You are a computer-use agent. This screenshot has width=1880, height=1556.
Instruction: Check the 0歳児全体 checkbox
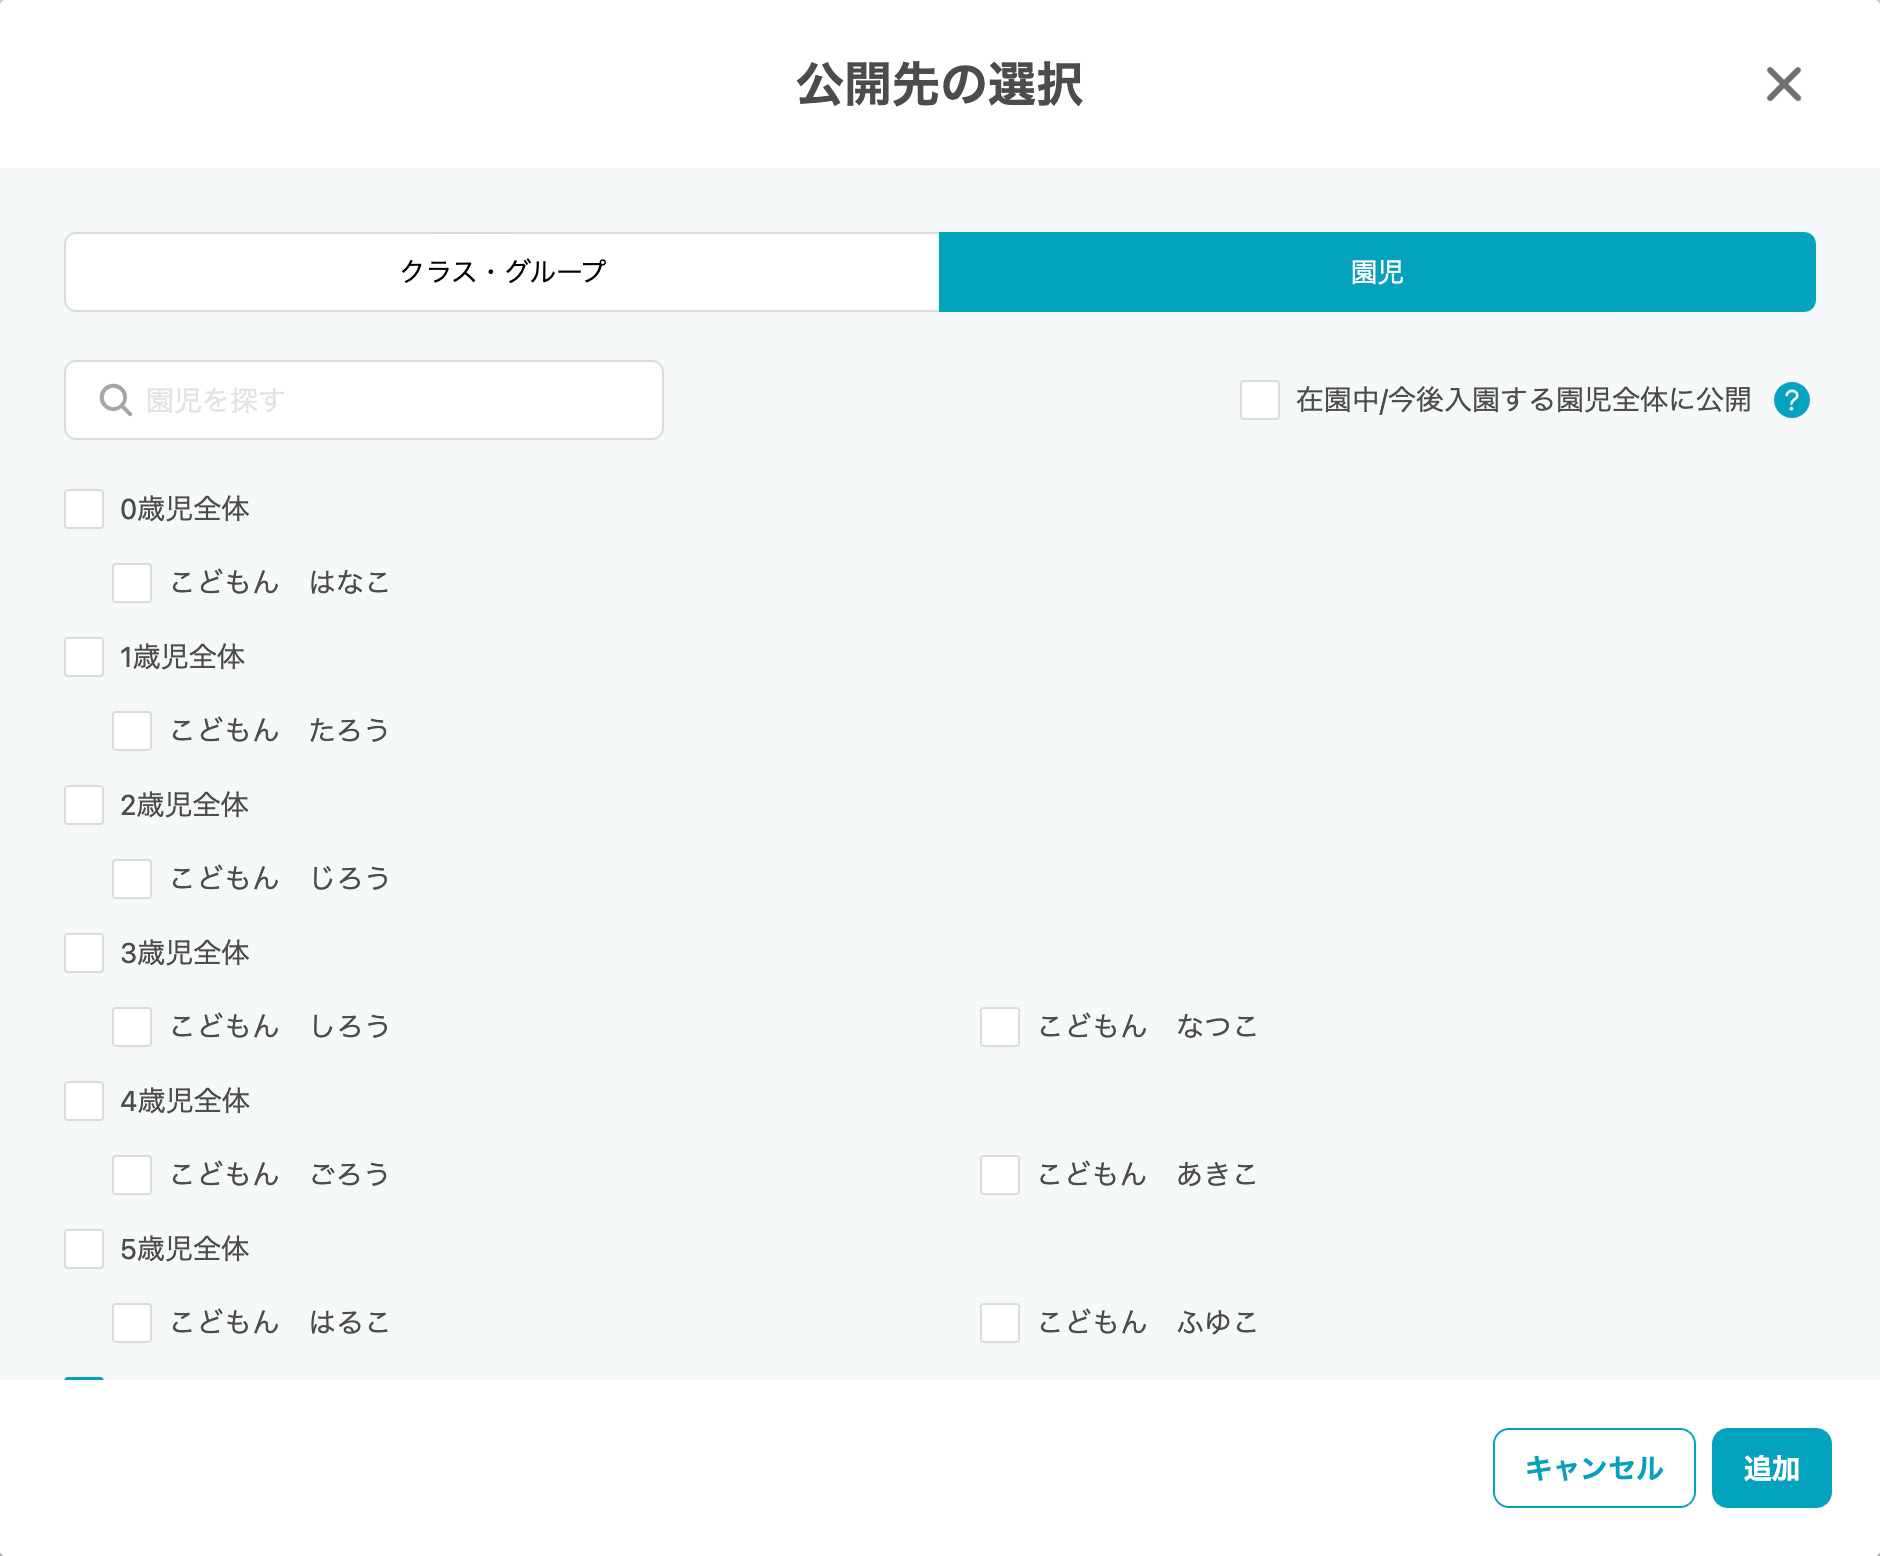pyautogui.click(x=84, y=509)
